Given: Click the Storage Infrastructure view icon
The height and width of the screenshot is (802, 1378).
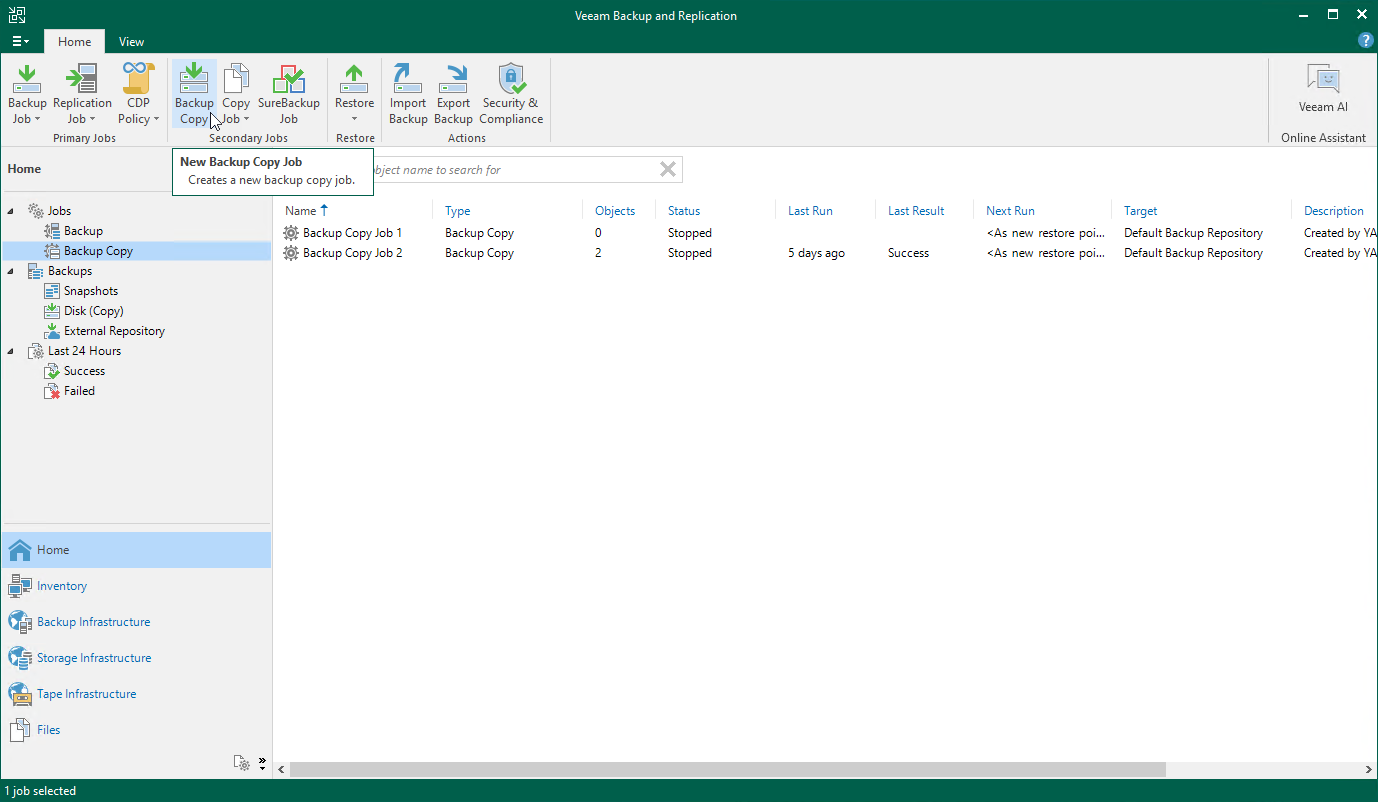Looking at the screenshot, I should coord(20,658).
